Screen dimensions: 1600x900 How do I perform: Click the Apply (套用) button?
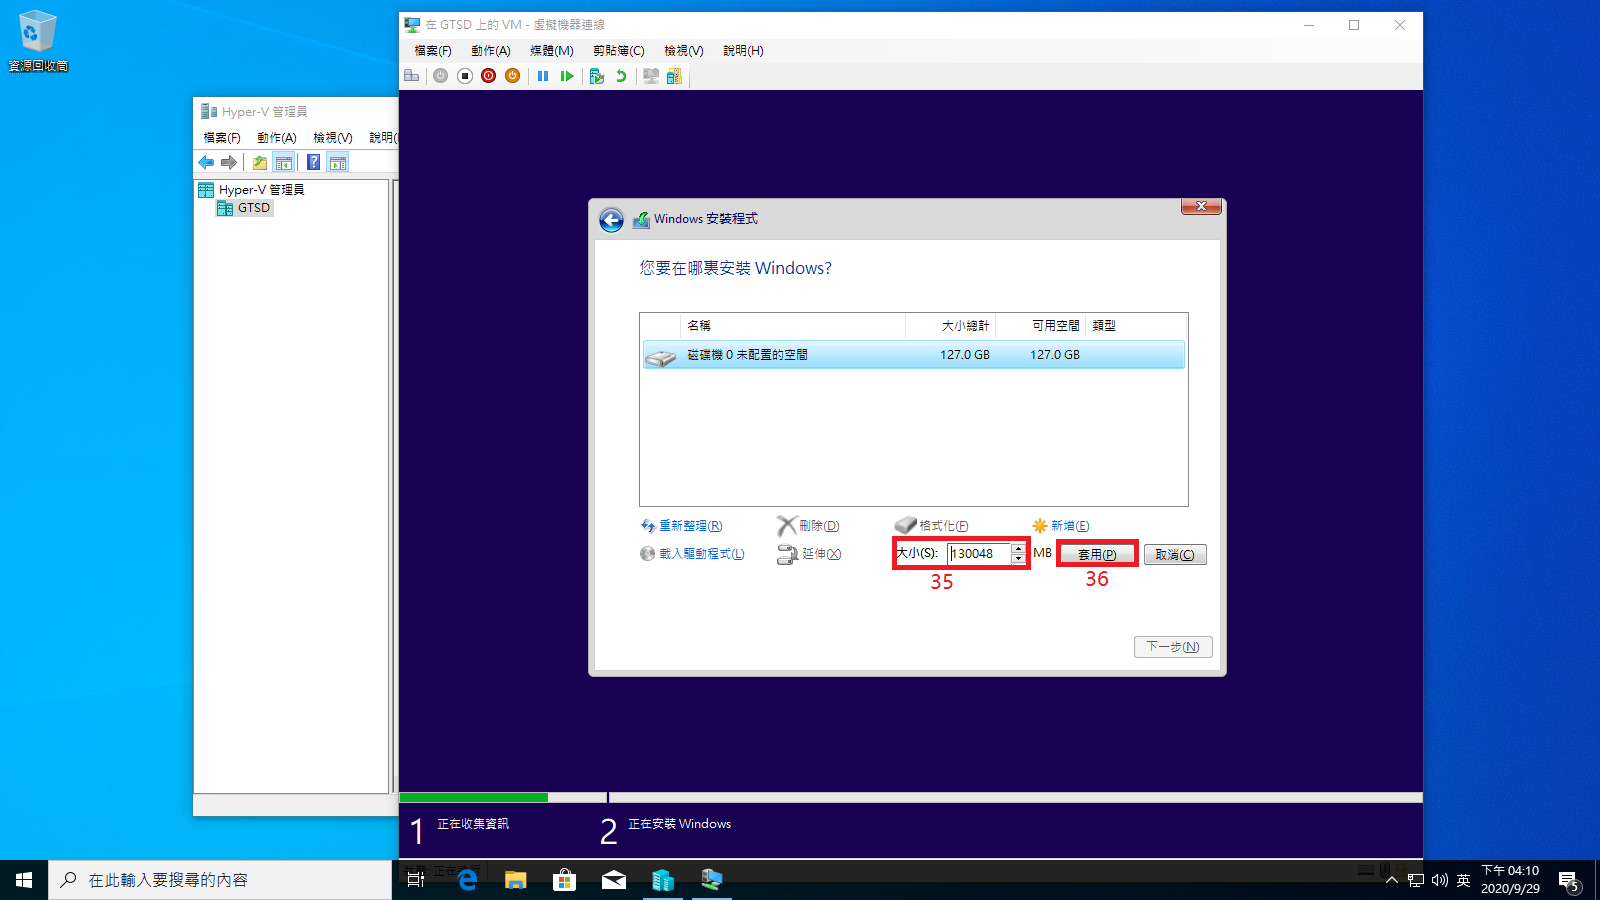point(1097,554)
